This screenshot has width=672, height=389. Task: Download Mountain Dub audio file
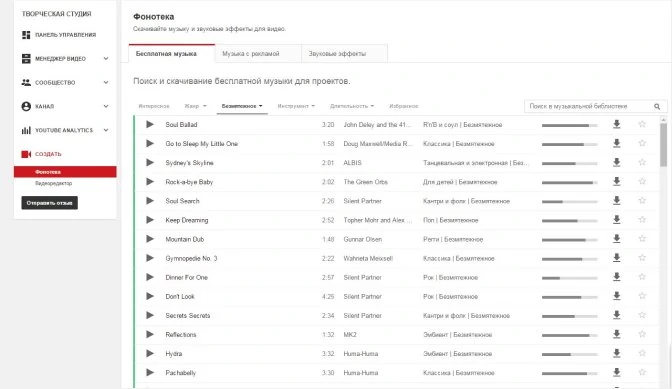(x=616, y=239)
